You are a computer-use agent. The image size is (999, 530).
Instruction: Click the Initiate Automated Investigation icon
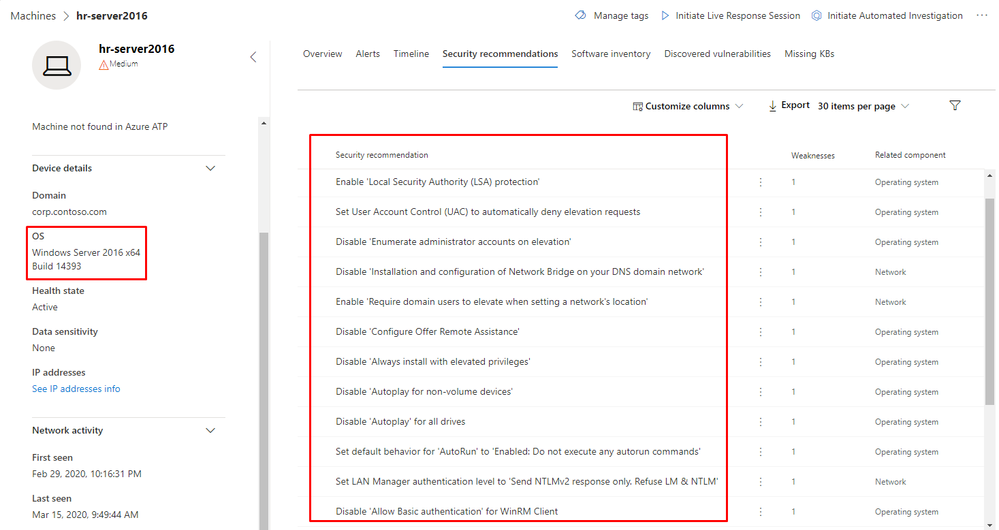816,15
